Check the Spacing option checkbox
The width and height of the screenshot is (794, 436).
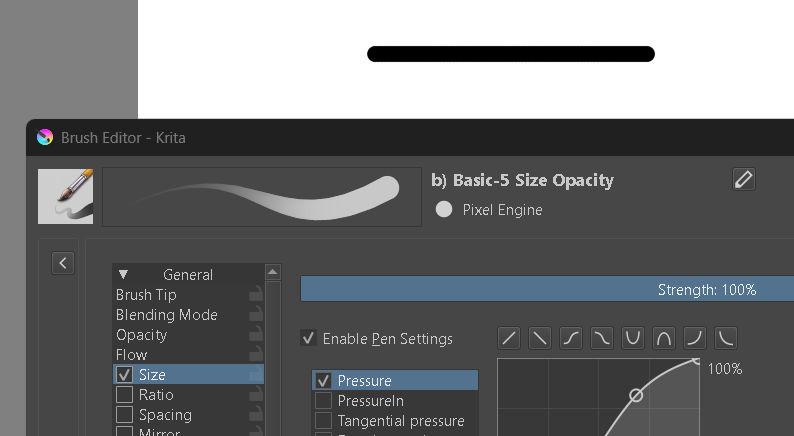tap(124, 415)
